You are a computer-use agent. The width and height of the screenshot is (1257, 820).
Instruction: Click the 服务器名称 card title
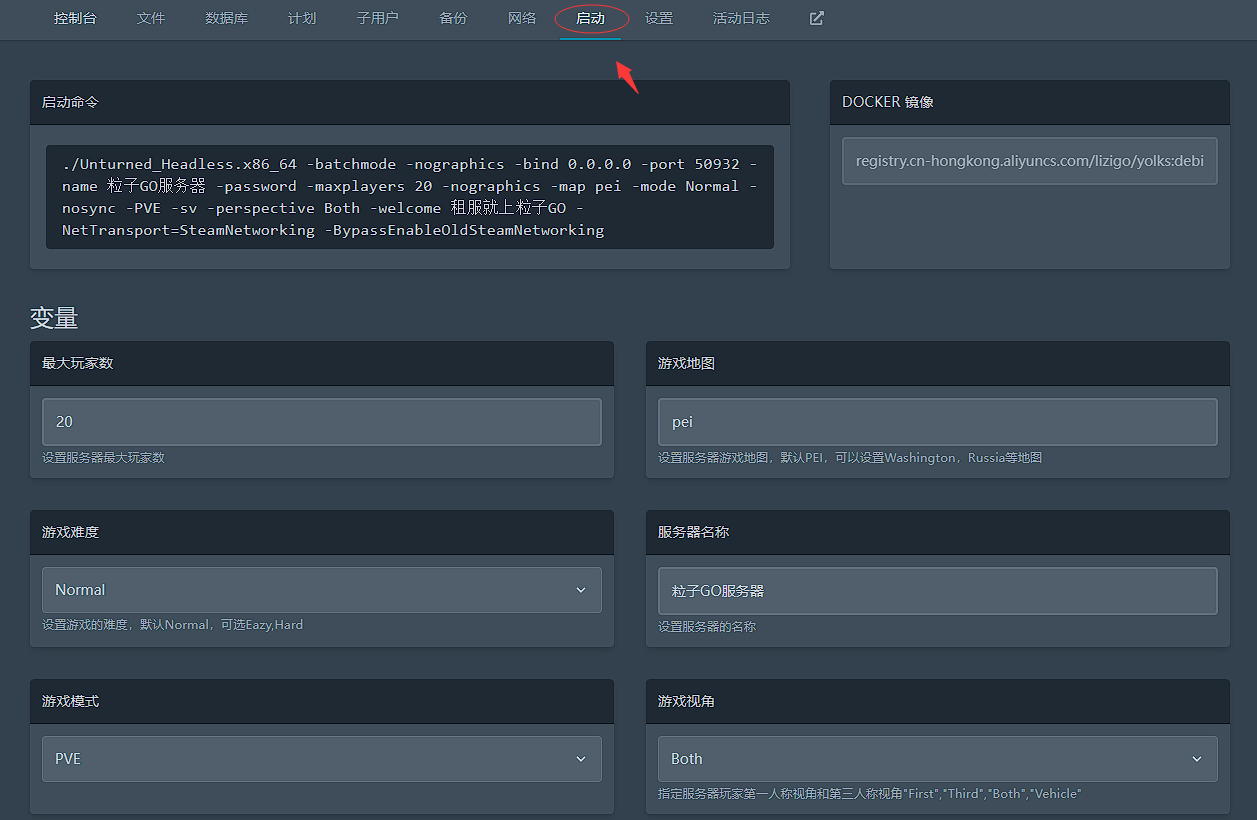(x=693, y=532)
